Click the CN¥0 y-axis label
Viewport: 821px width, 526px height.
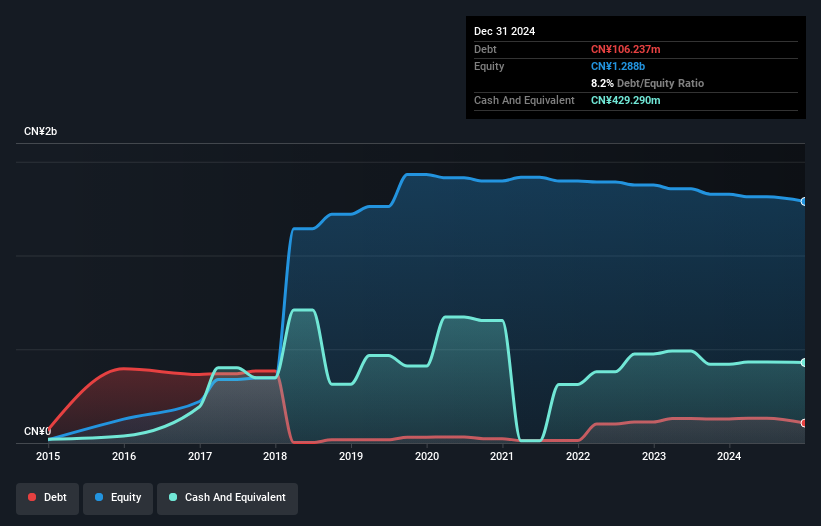click(37, 431)
